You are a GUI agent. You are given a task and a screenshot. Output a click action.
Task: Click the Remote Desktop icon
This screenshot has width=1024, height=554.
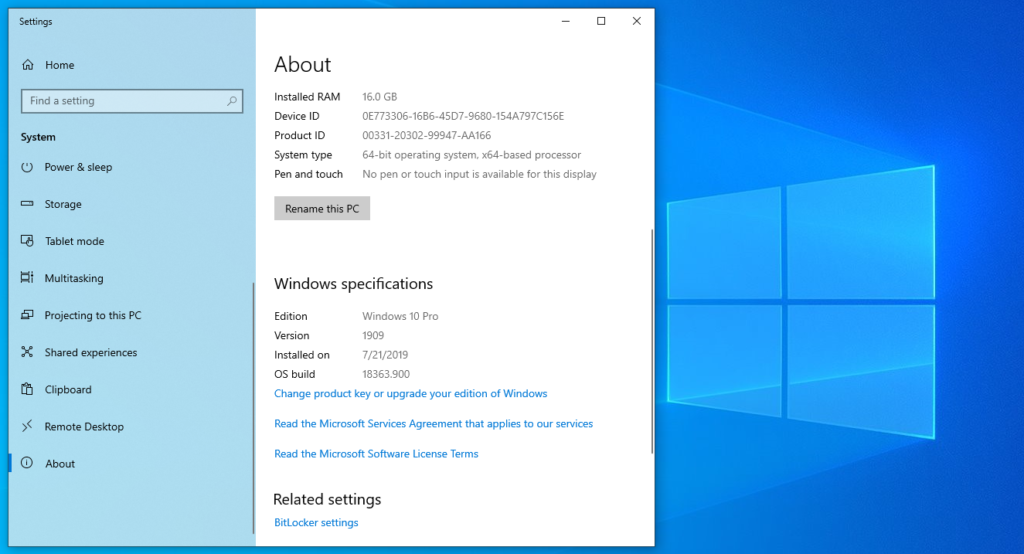pos(27,426)
